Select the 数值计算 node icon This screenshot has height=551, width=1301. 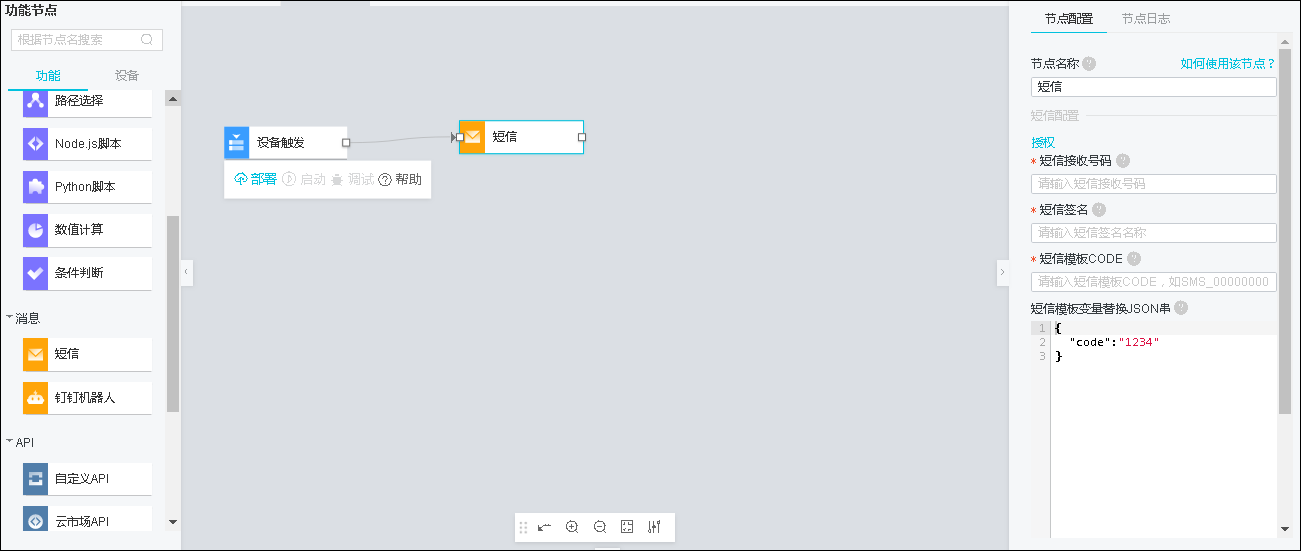36,230
